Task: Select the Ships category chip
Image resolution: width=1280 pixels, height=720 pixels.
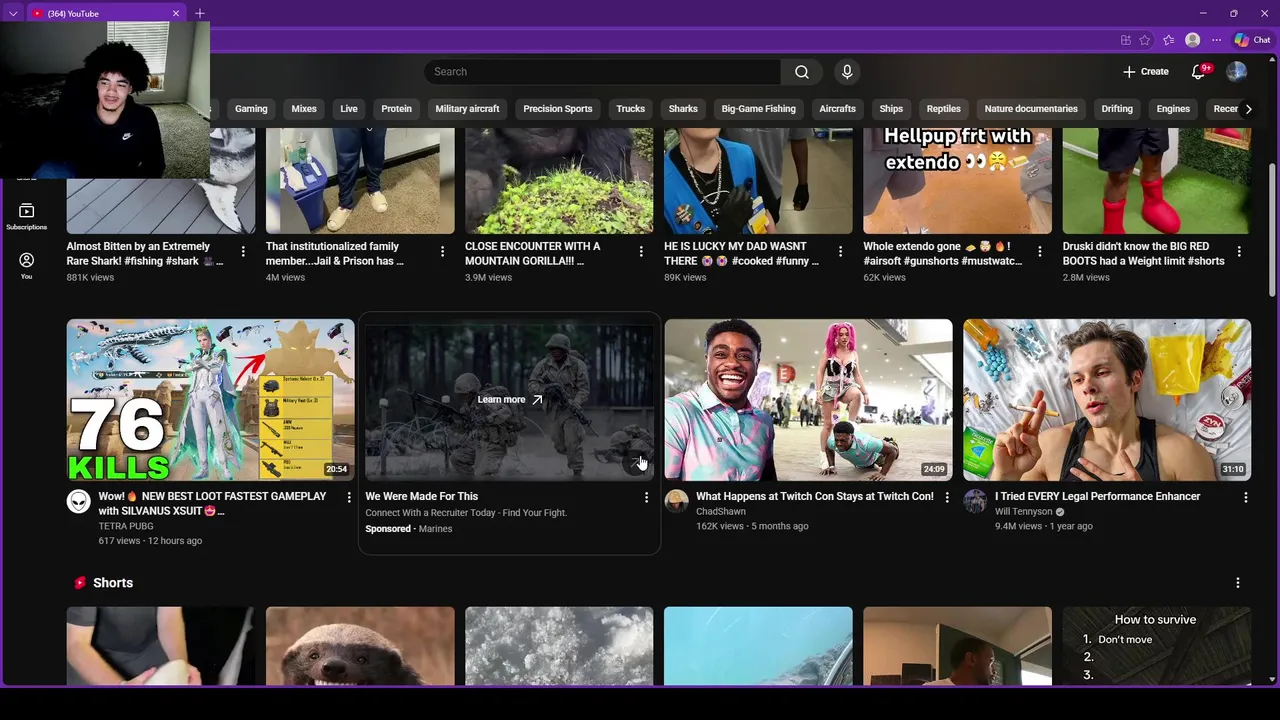Action: point(891,109)
